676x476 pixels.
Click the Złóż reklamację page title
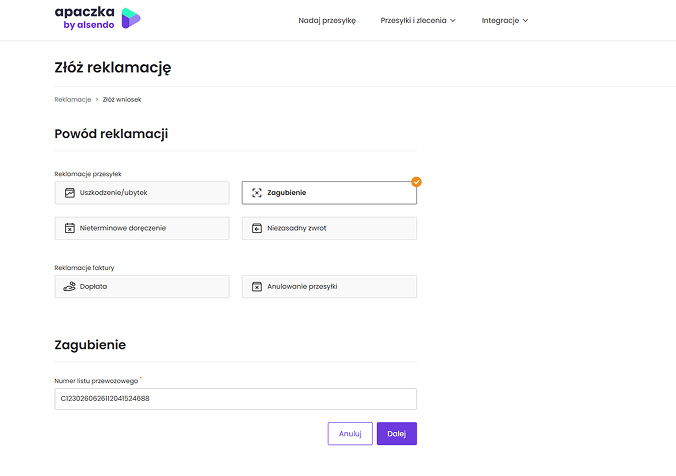click(x=113, y=67)
